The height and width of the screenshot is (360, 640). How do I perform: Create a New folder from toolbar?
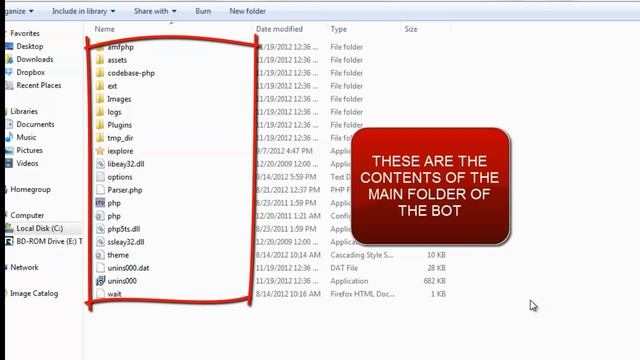247,11
